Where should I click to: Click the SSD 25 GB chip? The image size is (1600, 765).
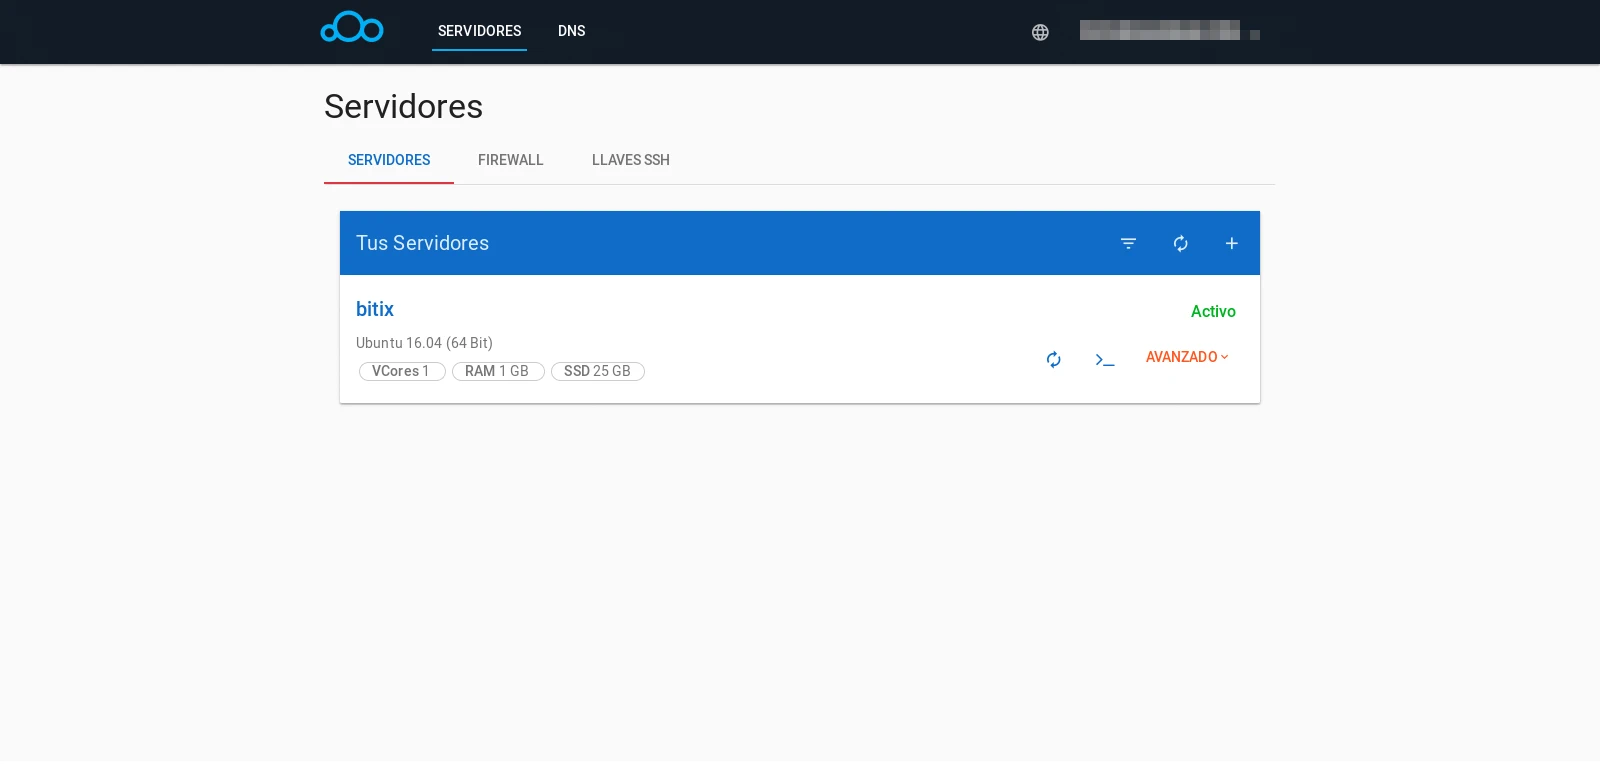tap(597, 371)
